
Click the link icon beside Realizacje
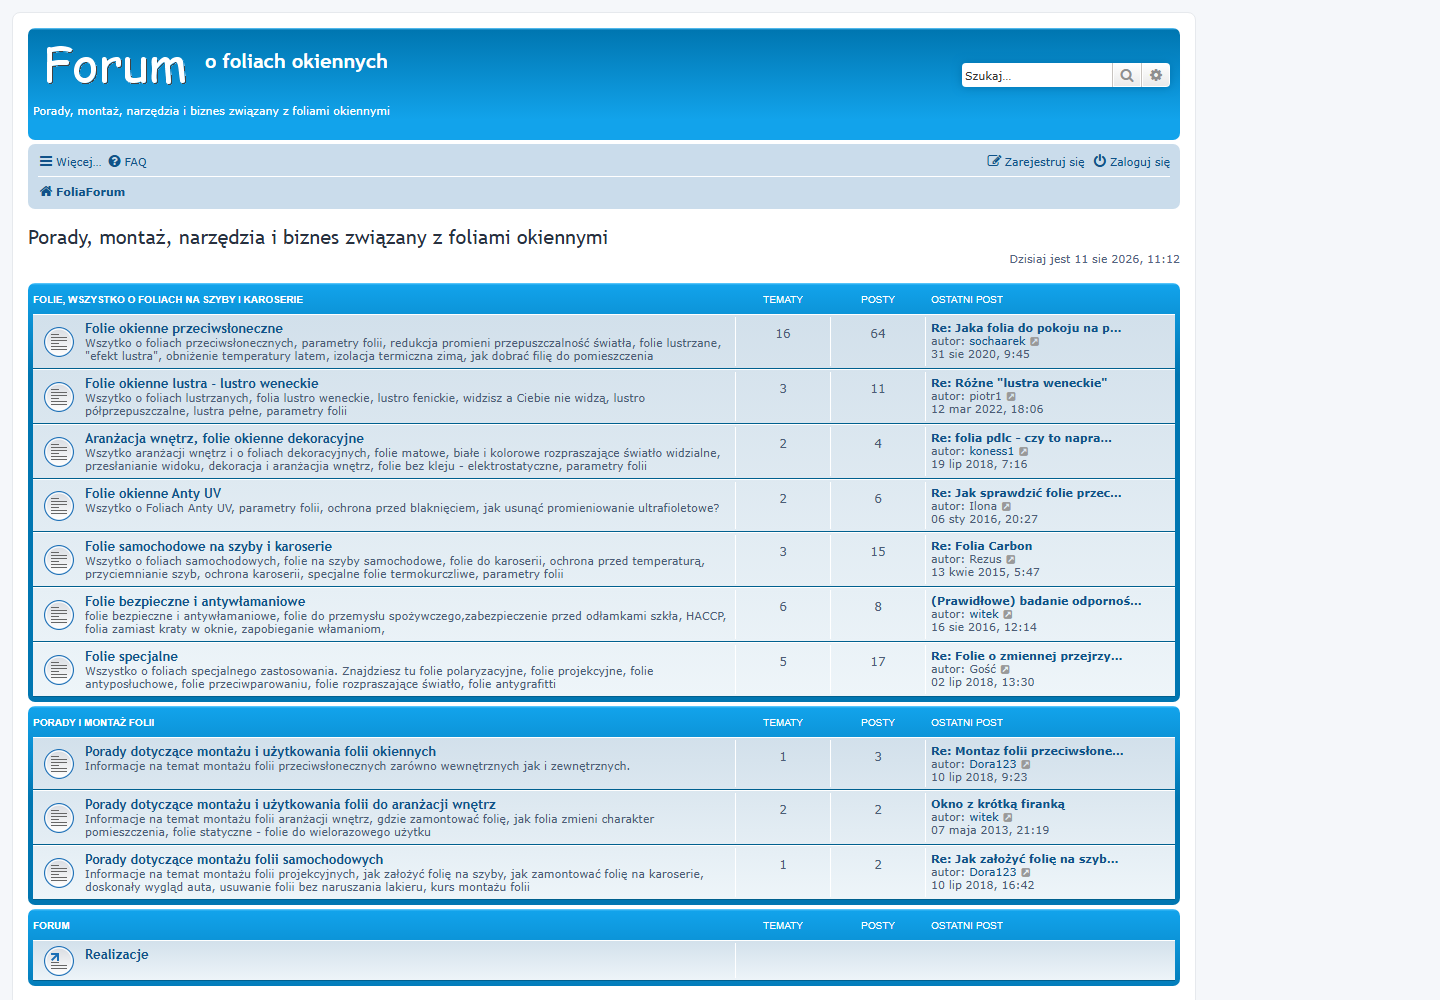[x=59, y=961]
